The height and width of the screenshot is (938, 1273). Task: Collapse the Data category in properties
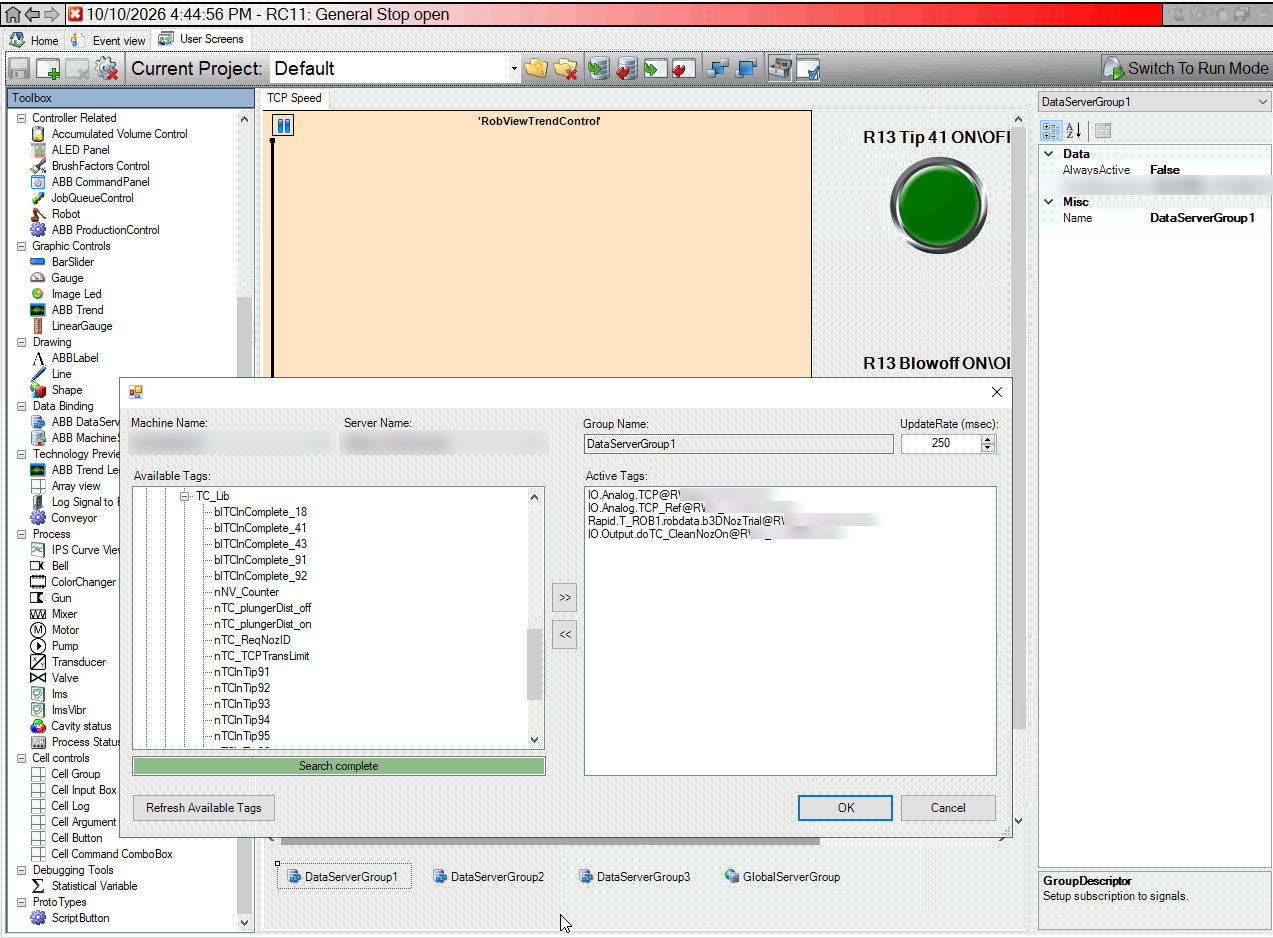tap(1049, 154)
